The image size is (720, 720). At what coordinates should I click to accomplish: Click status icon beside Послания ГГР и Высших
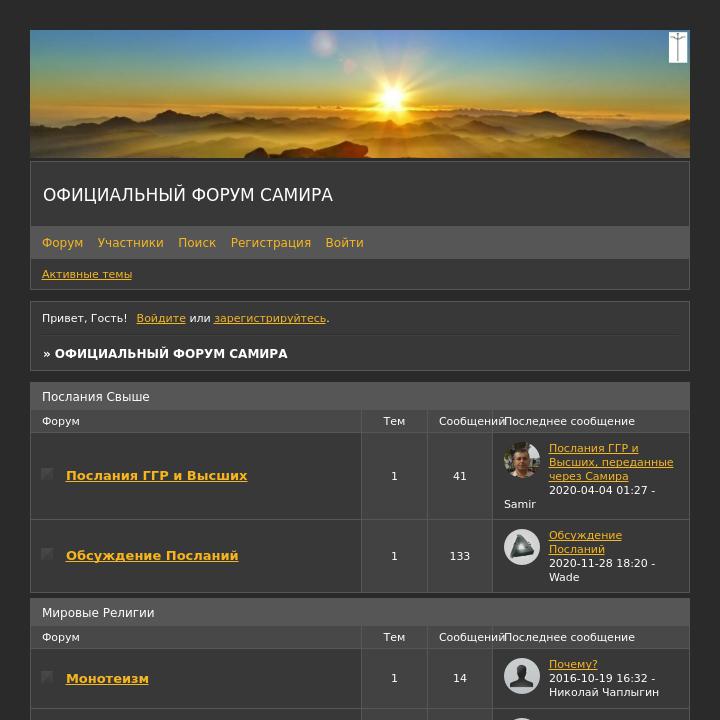point(47,473)
